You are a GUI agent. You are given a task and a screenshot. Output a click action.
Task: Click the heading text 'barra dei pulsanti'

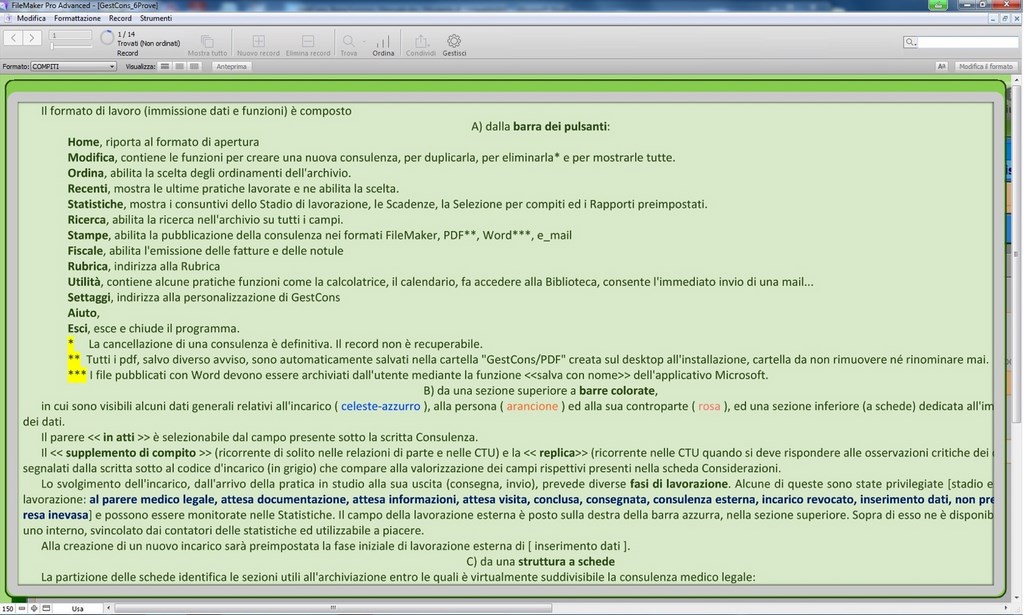click(x=560, y=126)
